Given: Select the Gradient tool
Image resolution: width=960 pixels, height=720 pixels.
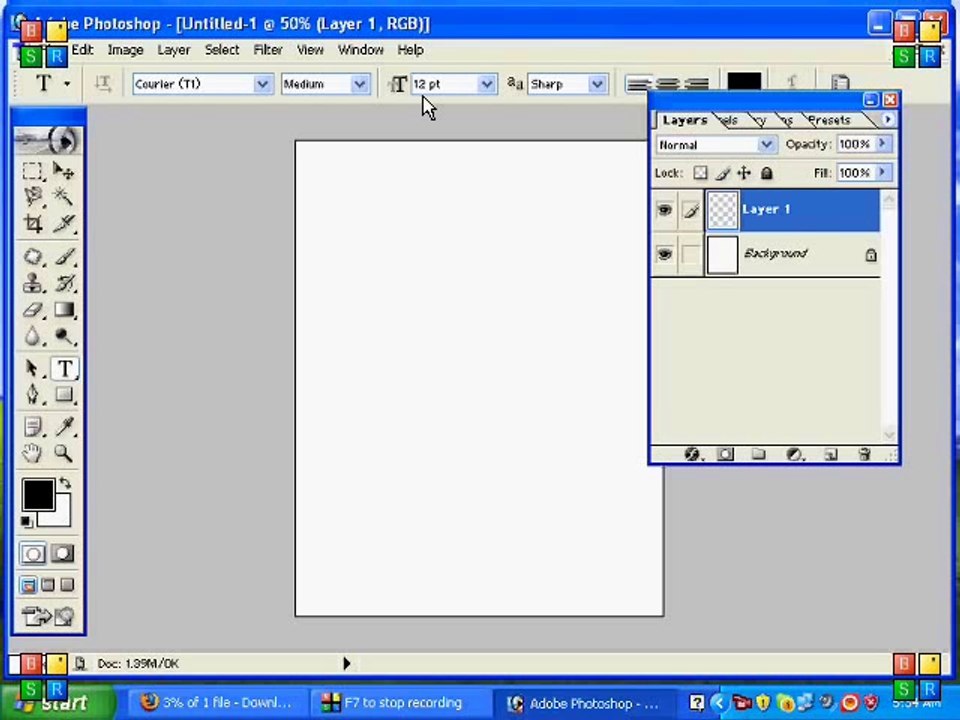Looking at the screenshot, I should point(64,310).
